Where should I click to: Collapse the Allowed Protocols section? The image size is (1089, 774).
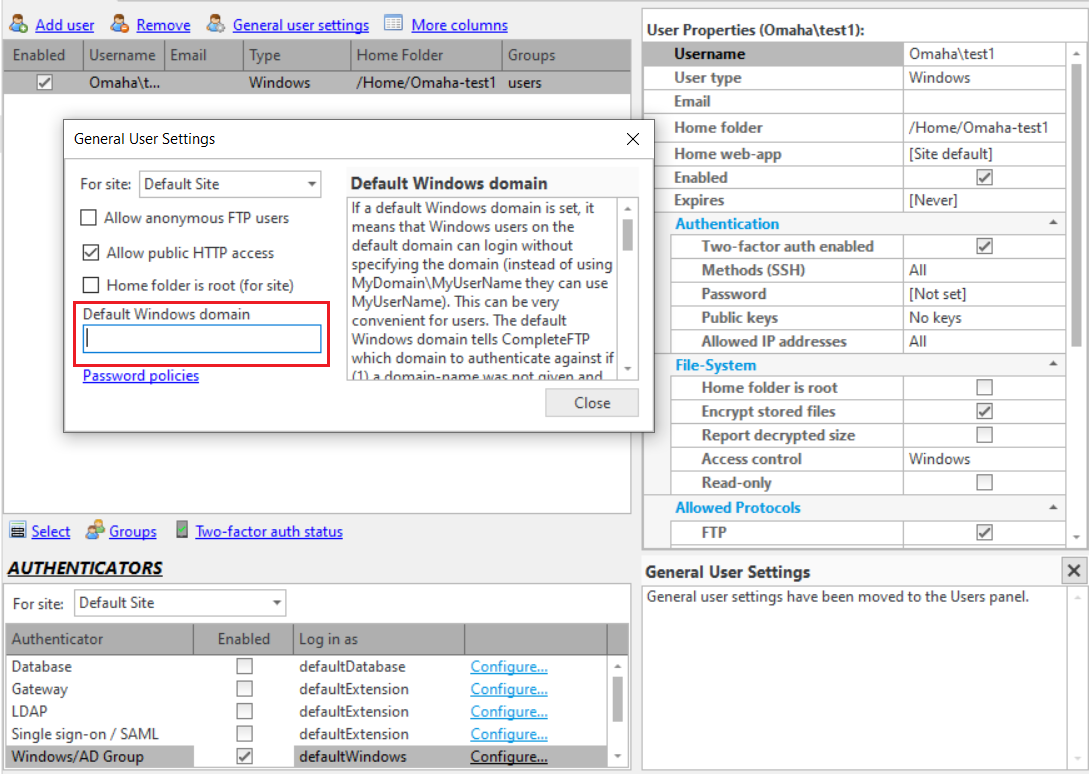tap(1053, 507)
